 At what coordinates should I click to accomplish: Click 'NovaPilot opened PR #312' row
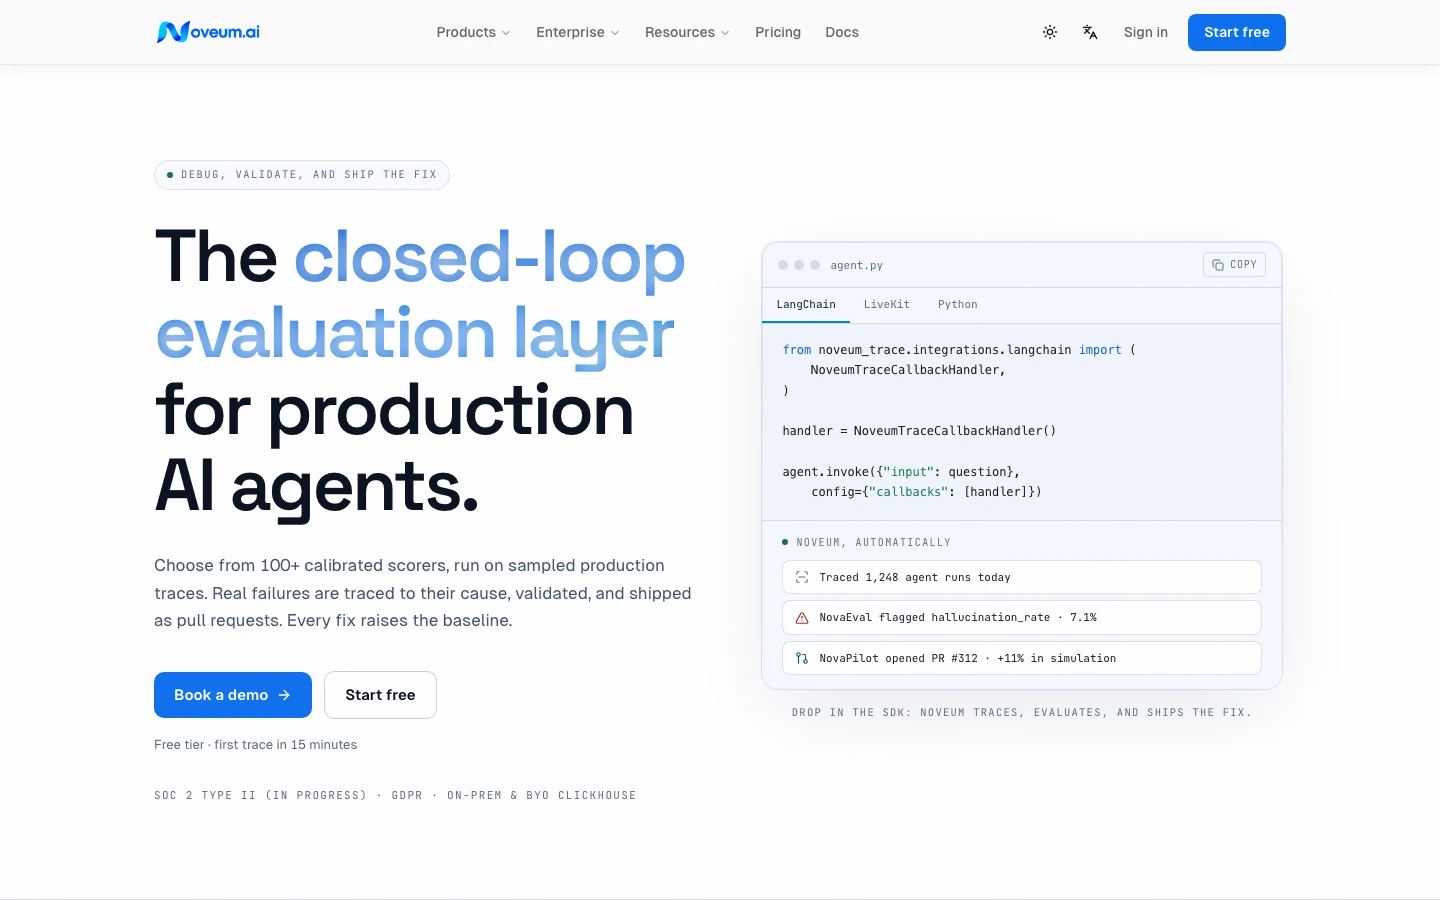(x=1022, y=658)
